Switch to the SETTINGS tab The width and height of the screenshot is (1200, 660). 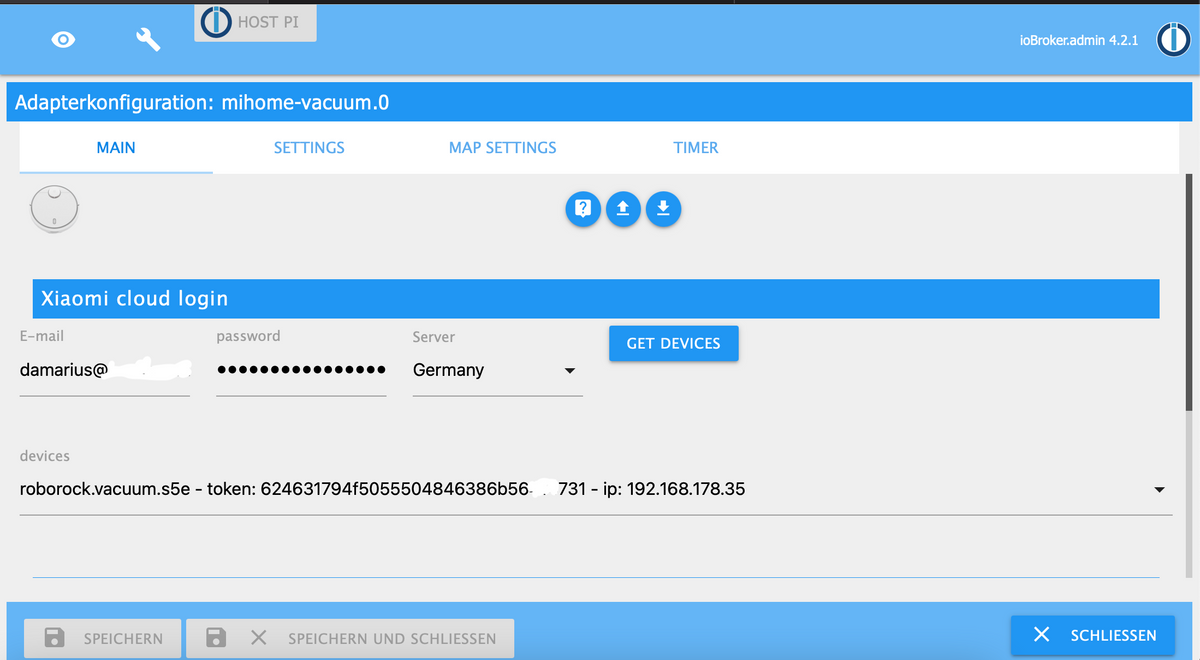click(x=309, y=148)
